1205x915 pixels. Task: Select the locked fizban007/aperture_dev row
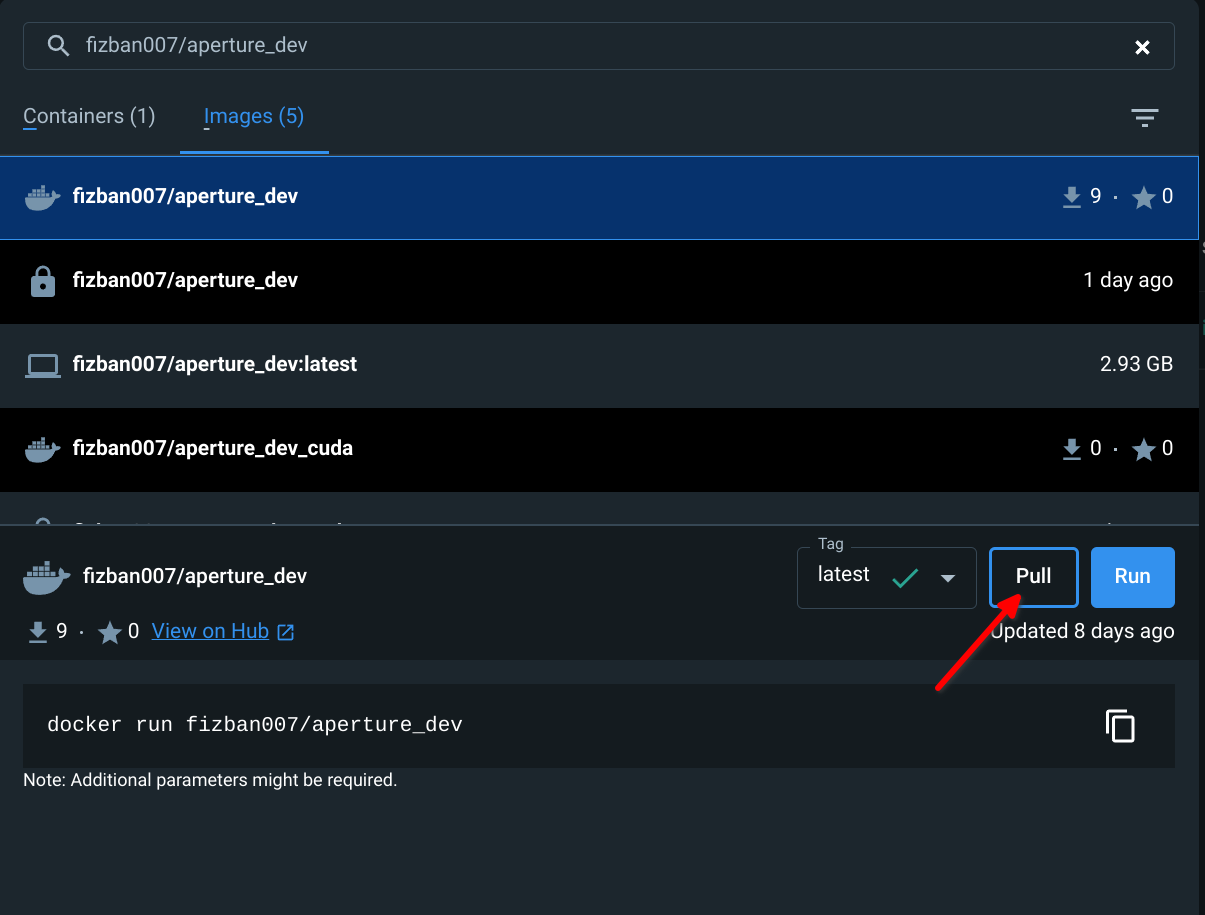pos(599,281)
